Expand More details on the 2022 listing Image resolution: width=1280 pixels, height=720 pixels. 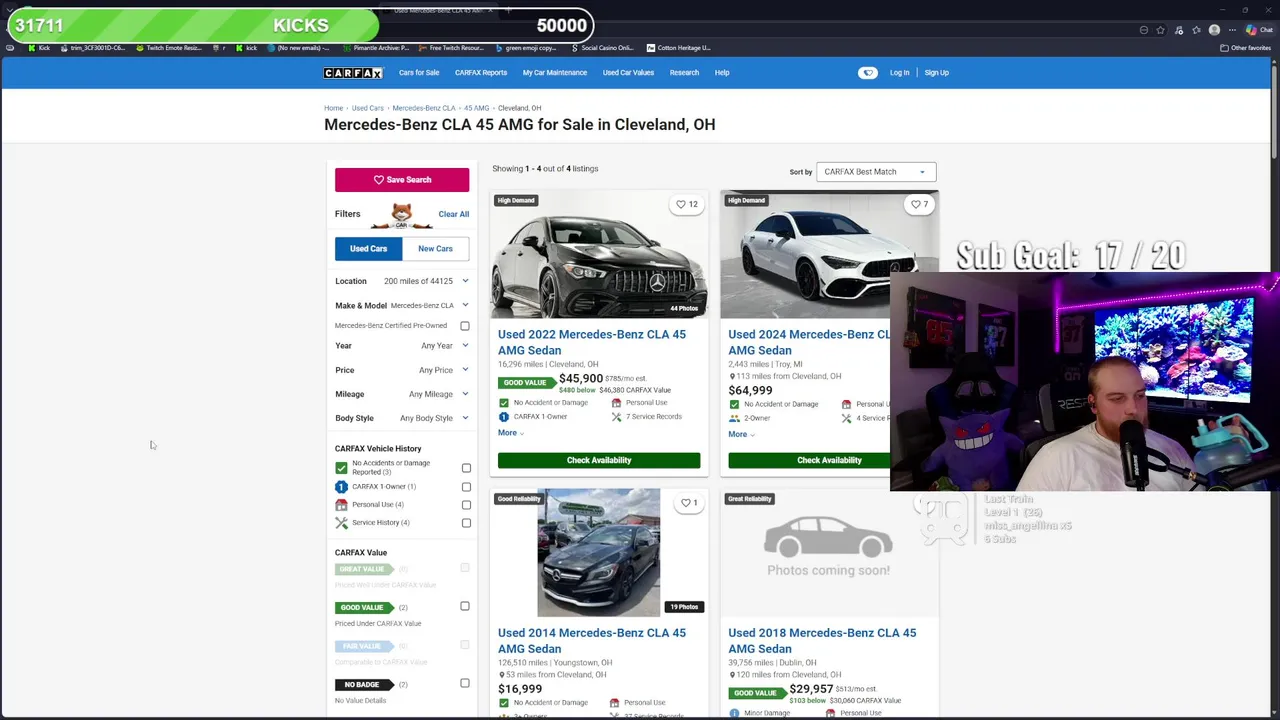[511, 433]
